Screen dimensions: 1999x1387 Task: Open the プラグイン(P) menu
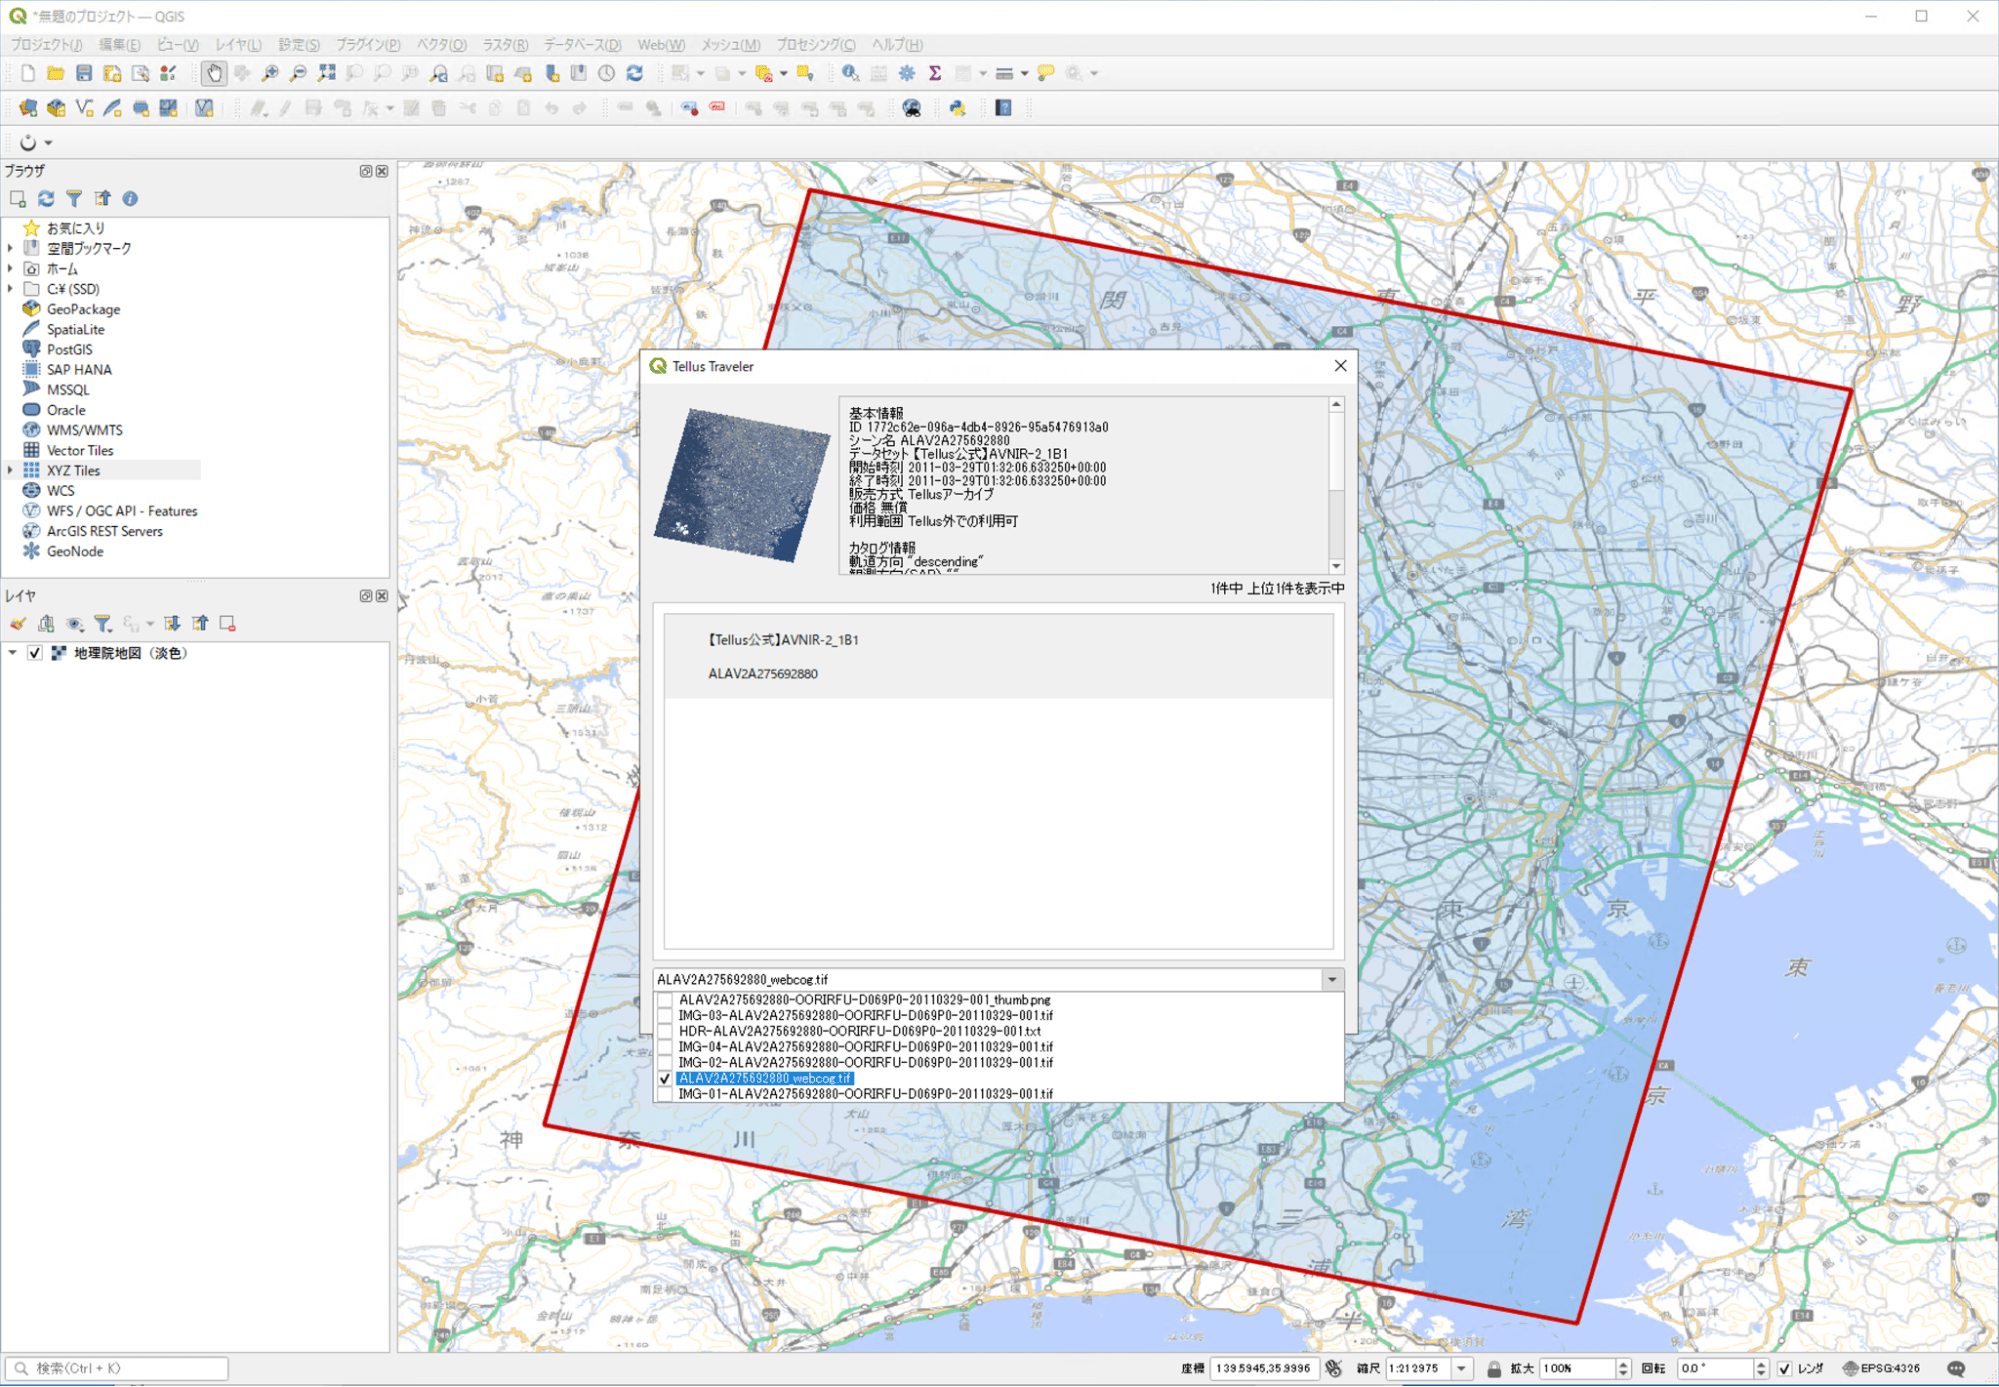pyautogui.click(x=367, y=44)
